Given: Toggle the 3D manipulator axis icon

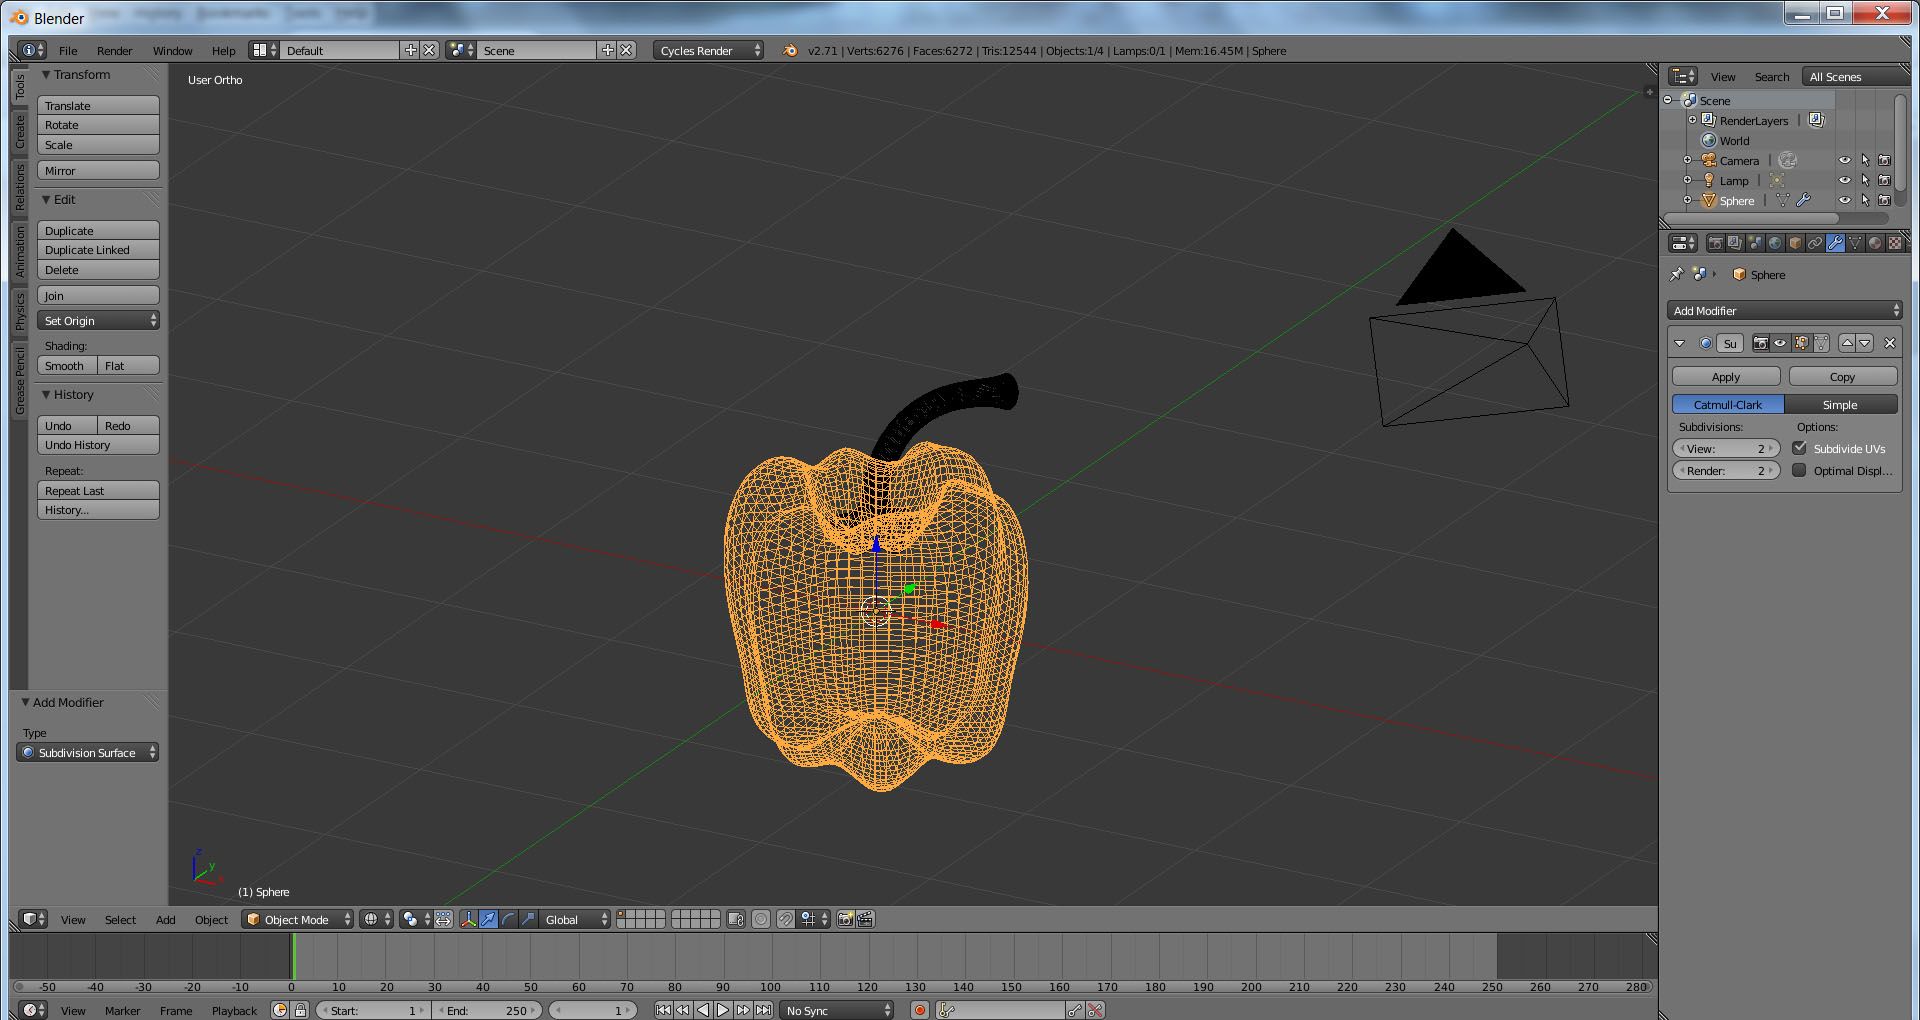Looking at the screenshot, I should (x=468, y=919).
